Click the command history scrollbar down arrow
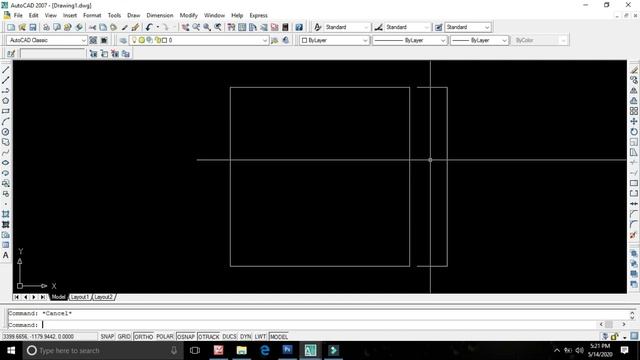This screenshot has width=640, height=360. 632,318
